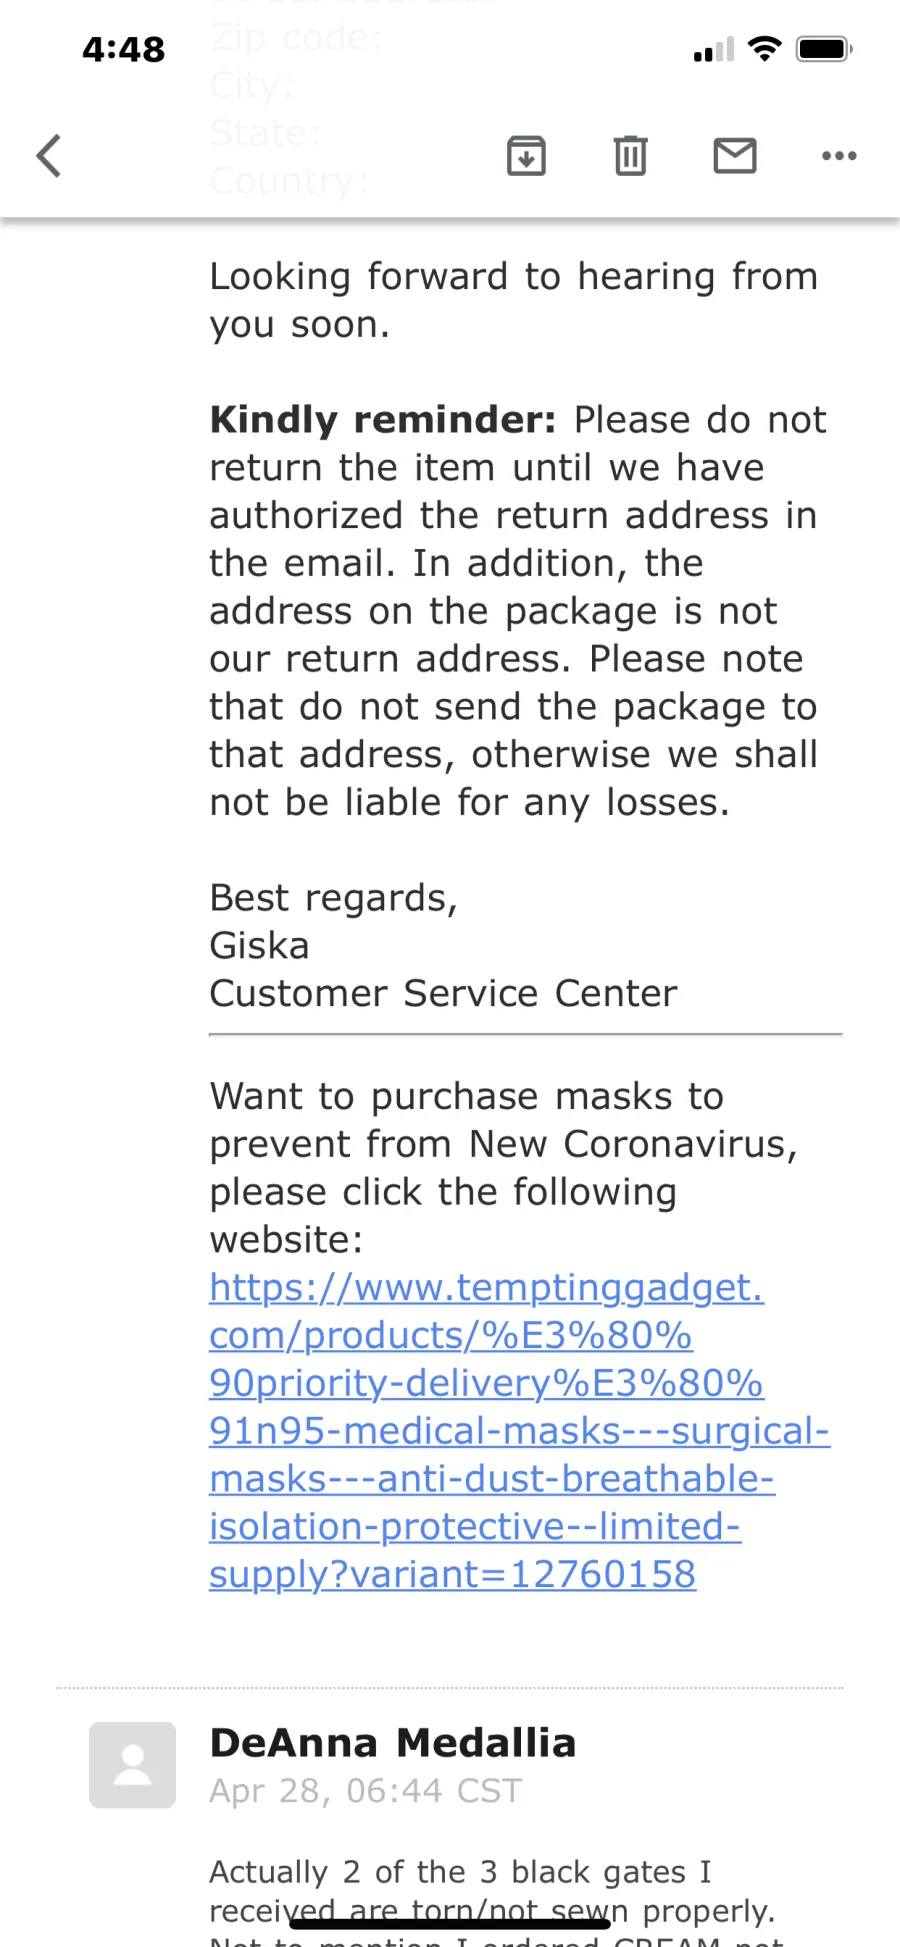Select the DeAnna Medallia sender name
900x1947 pixels.
pyautogui.click(x=393, y=1743)
